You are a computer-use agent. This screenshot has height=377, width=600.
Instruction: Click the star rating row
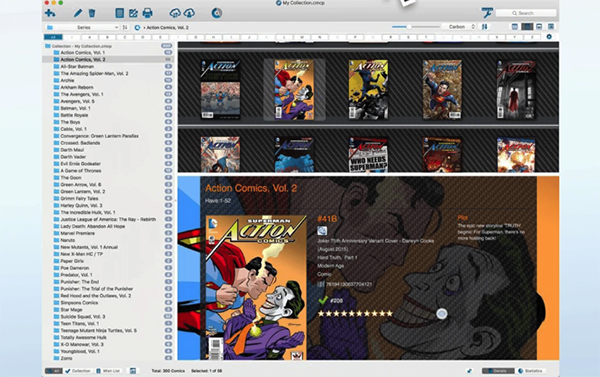[355, 313]
